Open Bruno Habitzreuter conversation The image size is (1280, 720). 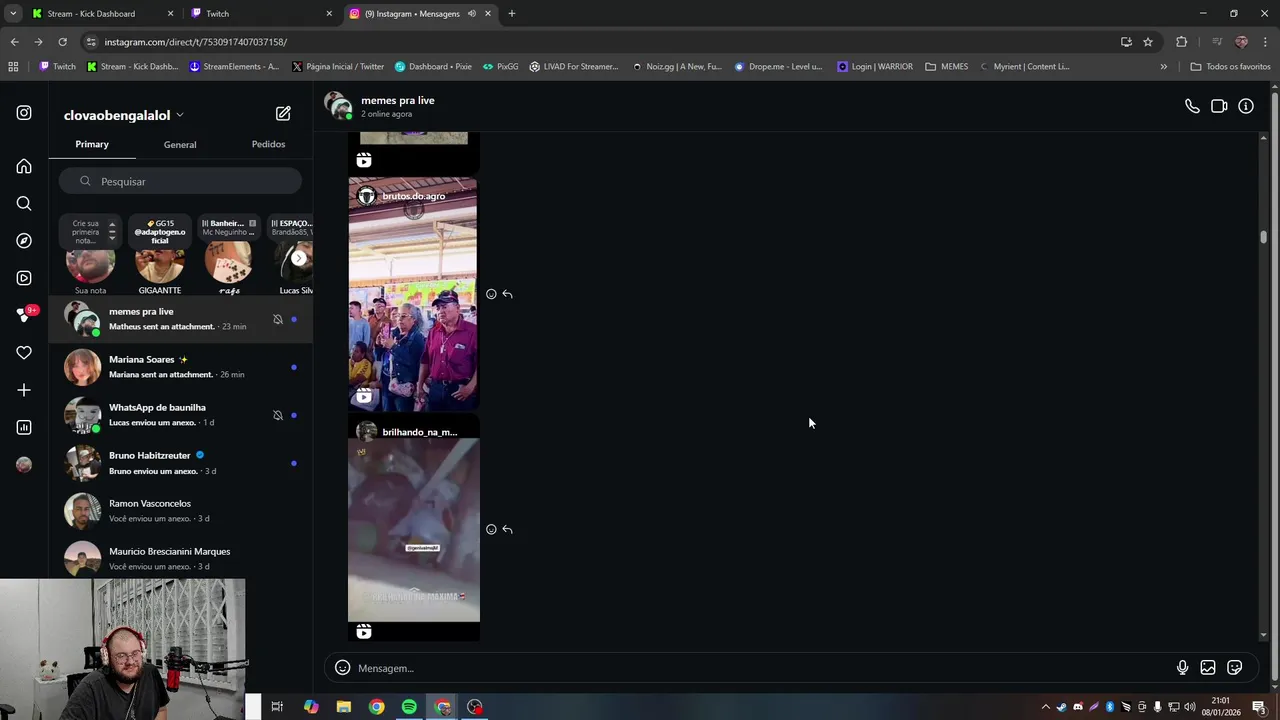tap(181, 463)
